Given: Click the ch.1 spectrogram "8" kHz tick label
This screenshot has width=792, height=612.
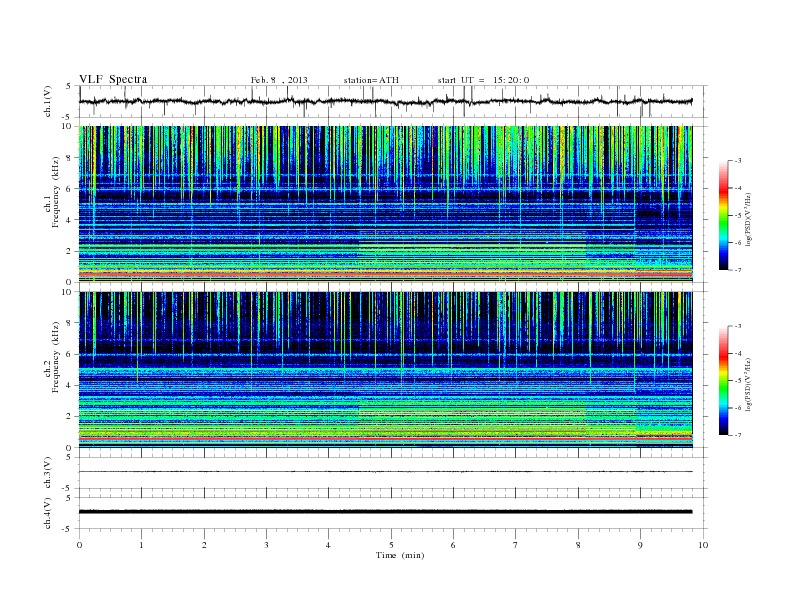Looking at the screenshot, I should coord(69,158).
